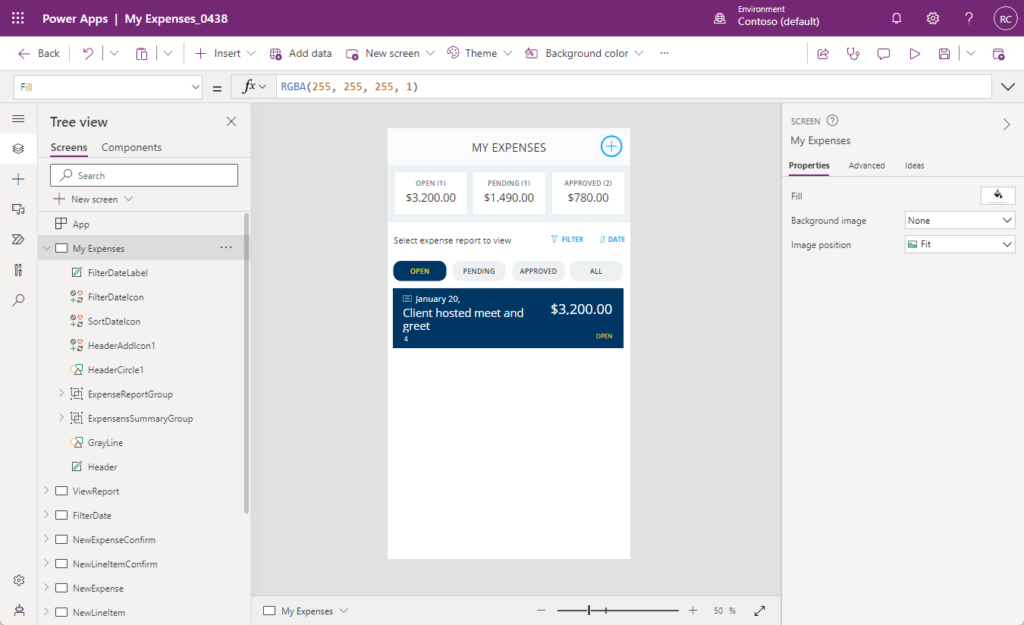Click the Undo icon

pyautogui.click(x=88, y=54)
